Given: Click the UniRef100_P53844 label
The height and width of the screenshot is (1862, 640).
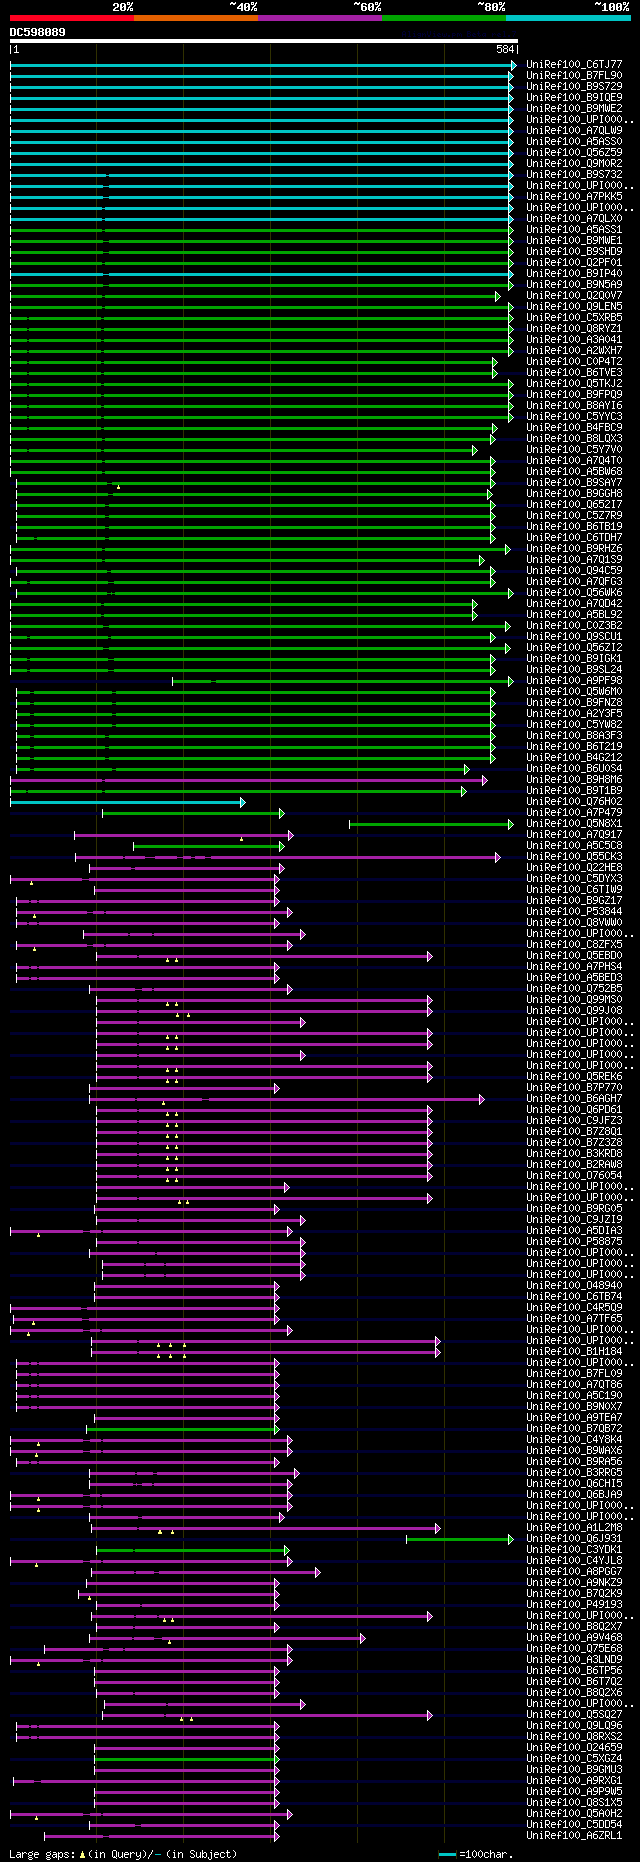Looking at the screenshot, I should coord(574,912).
